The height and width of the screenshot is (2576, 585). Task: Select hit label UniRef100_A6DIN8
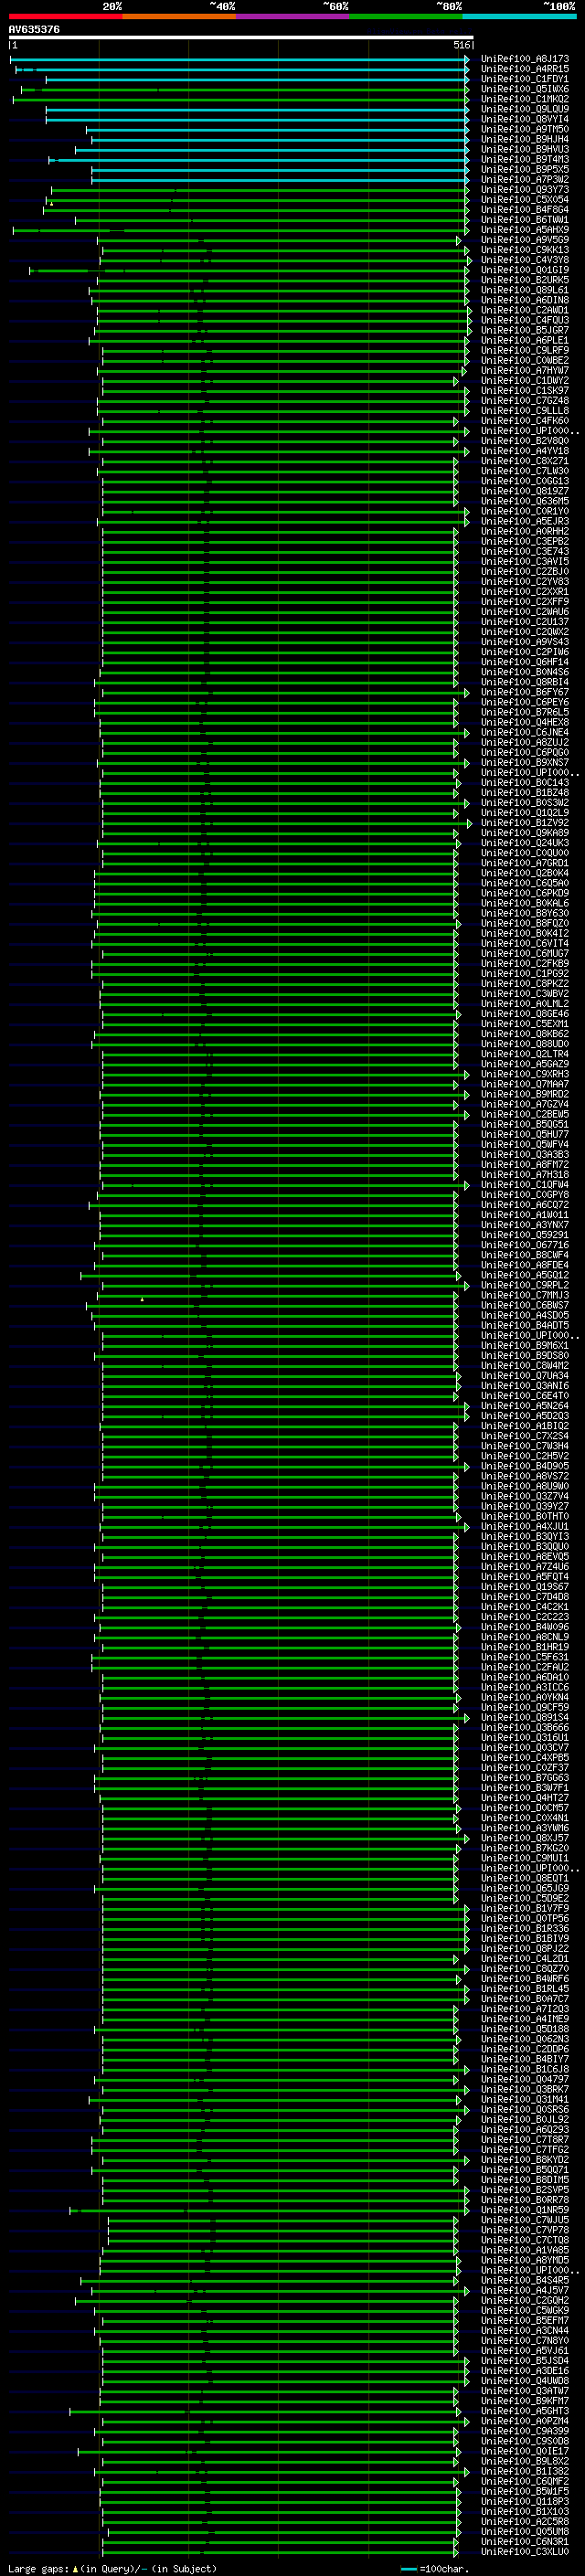tap(525, 300)
